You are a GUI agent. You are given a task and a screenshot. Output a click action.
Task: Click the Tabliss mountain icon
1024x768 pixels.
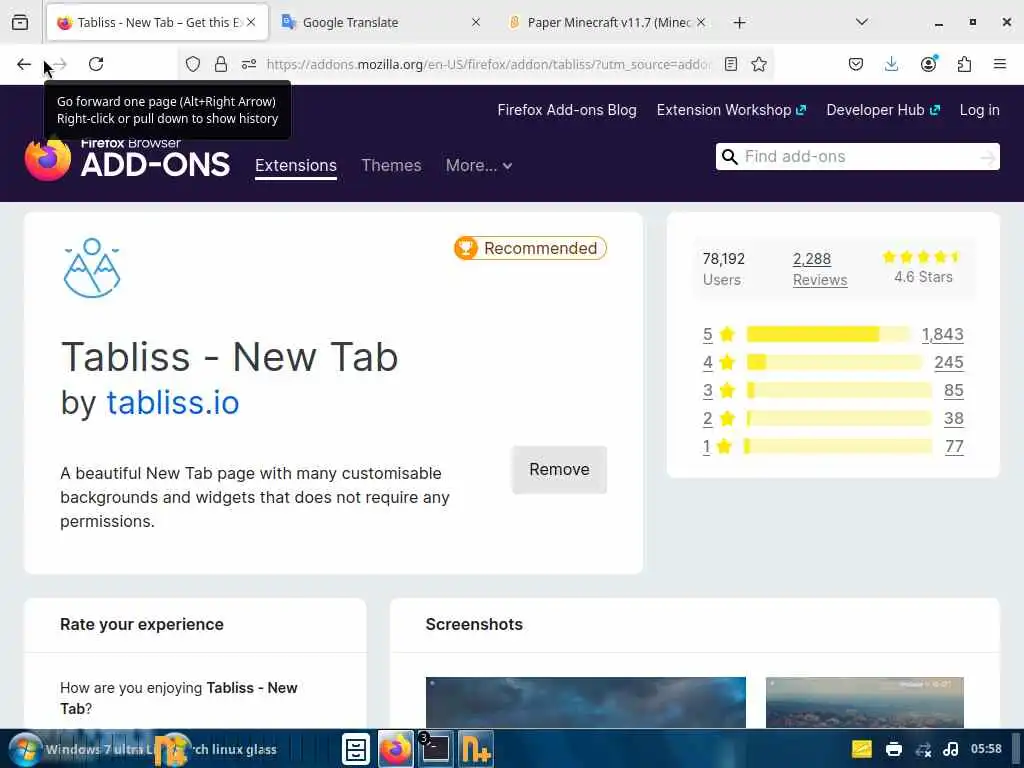(92, 268)
